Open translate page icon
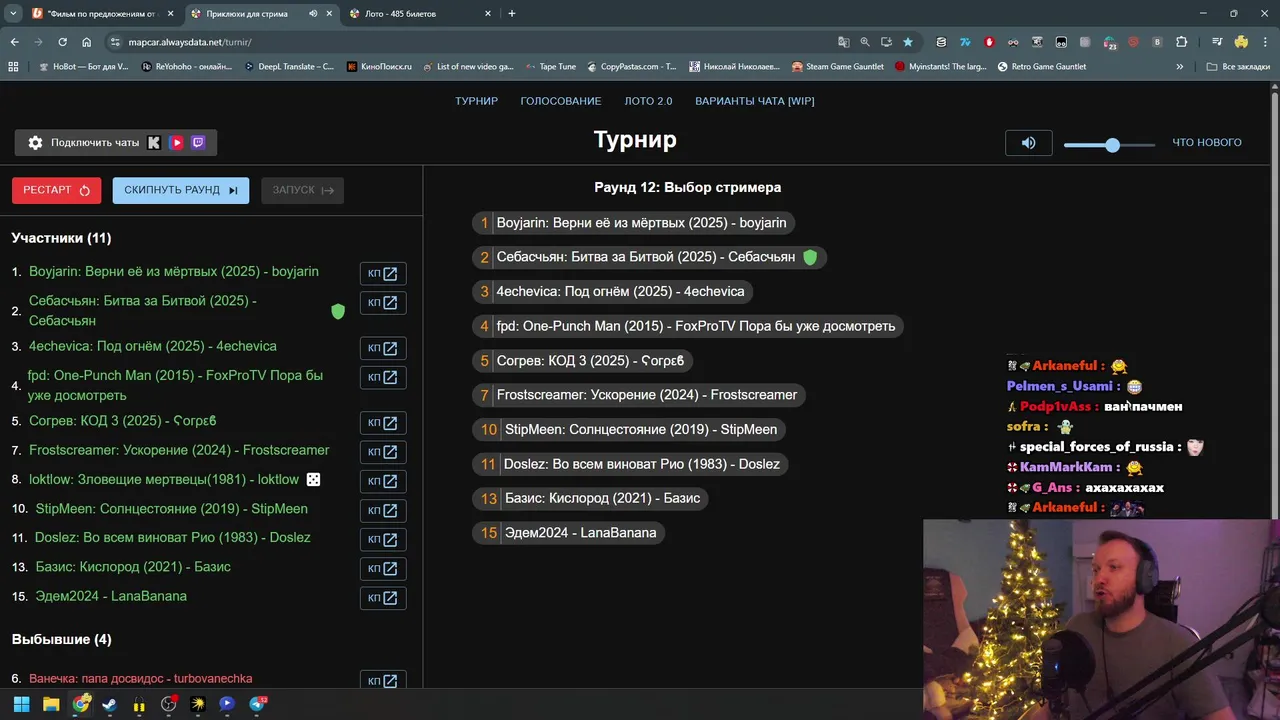Screen dimensions: 1280x720 tap(844, 42)
